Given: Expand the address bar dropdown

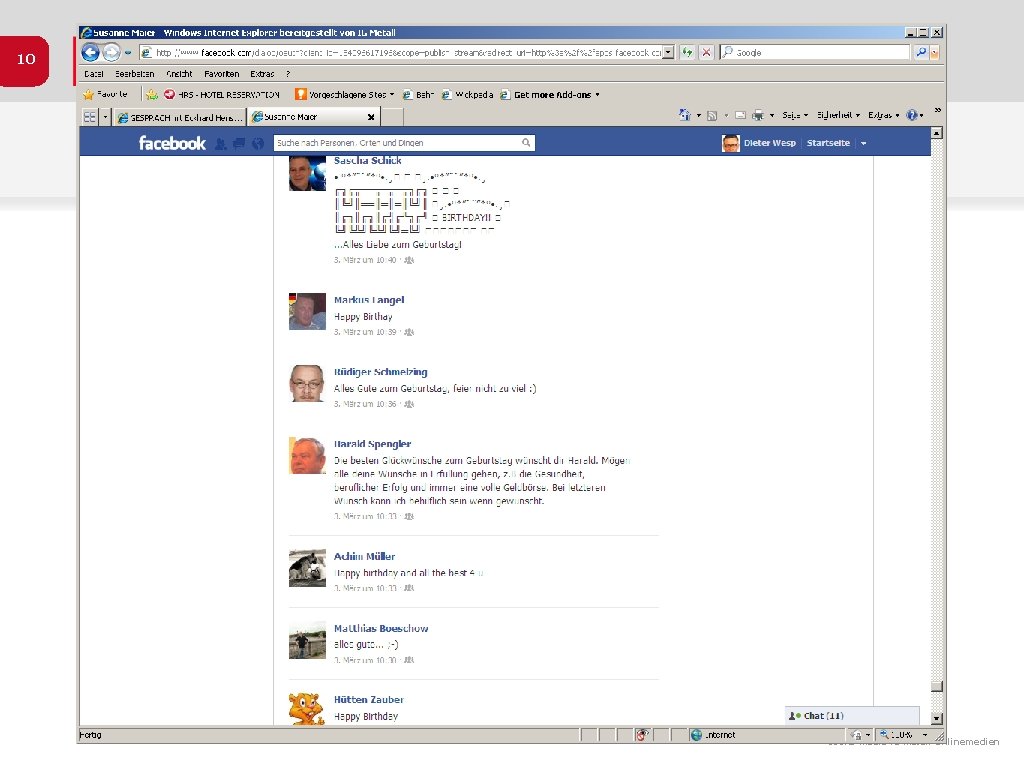Looking at the screenshot, I should (x=668, y=52).
